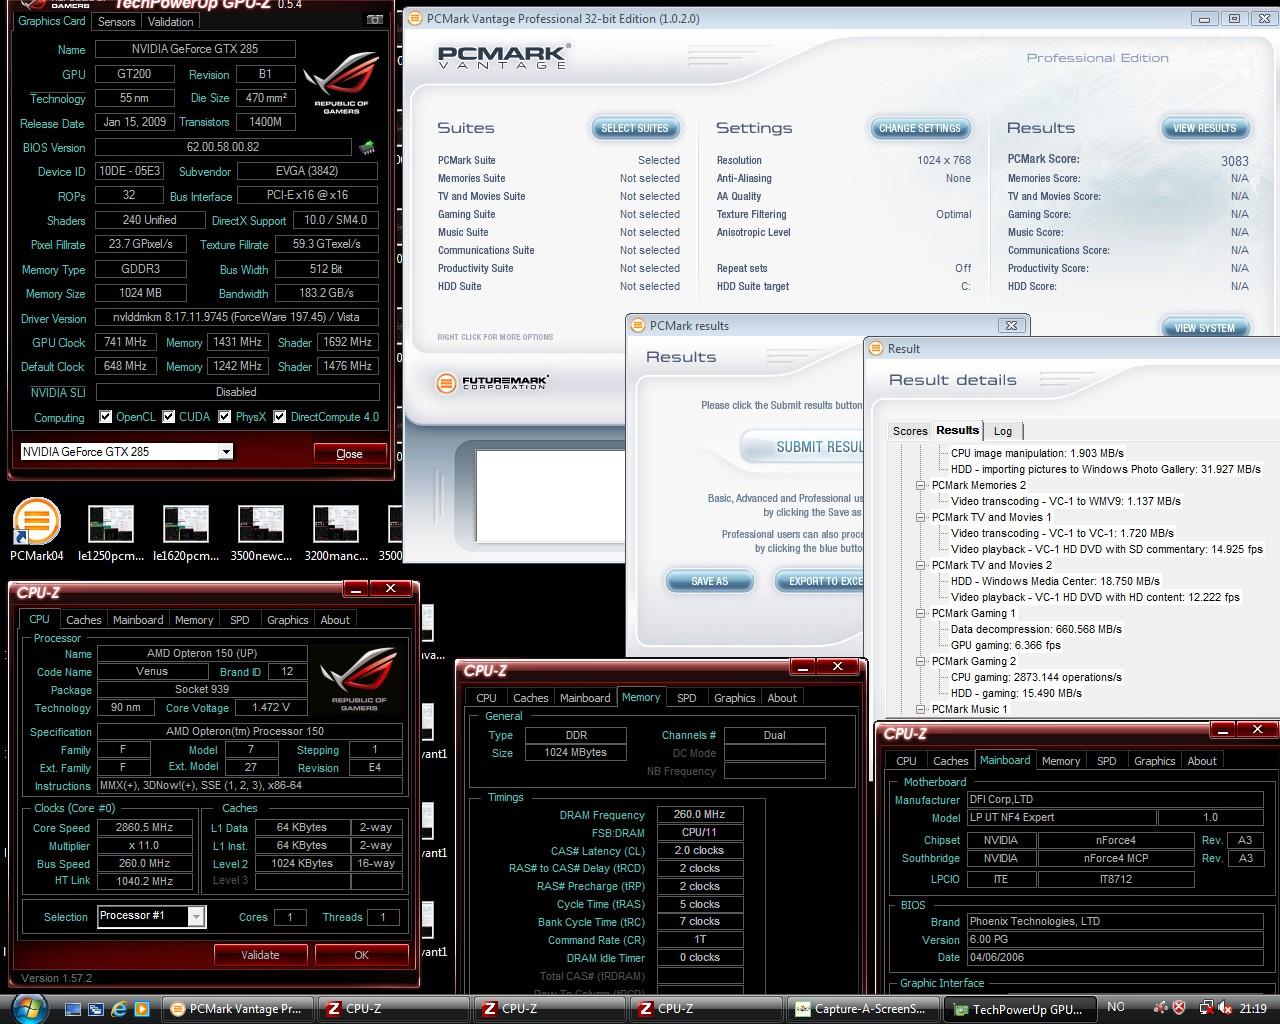Click the Close button in GPU-Z
The height and width of the screenshot is (1024, 1280).
click(x=349, y=454)
